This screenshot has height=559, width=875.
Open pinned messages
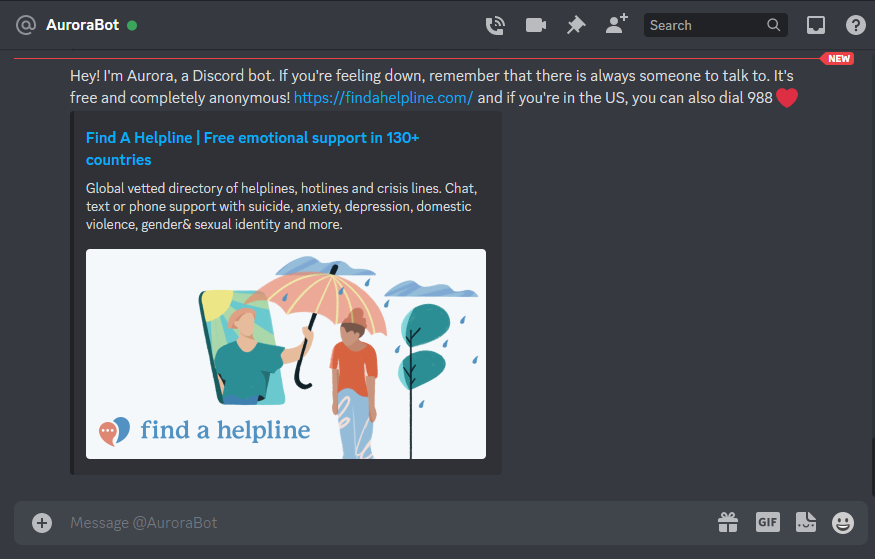tap(576, 25)
